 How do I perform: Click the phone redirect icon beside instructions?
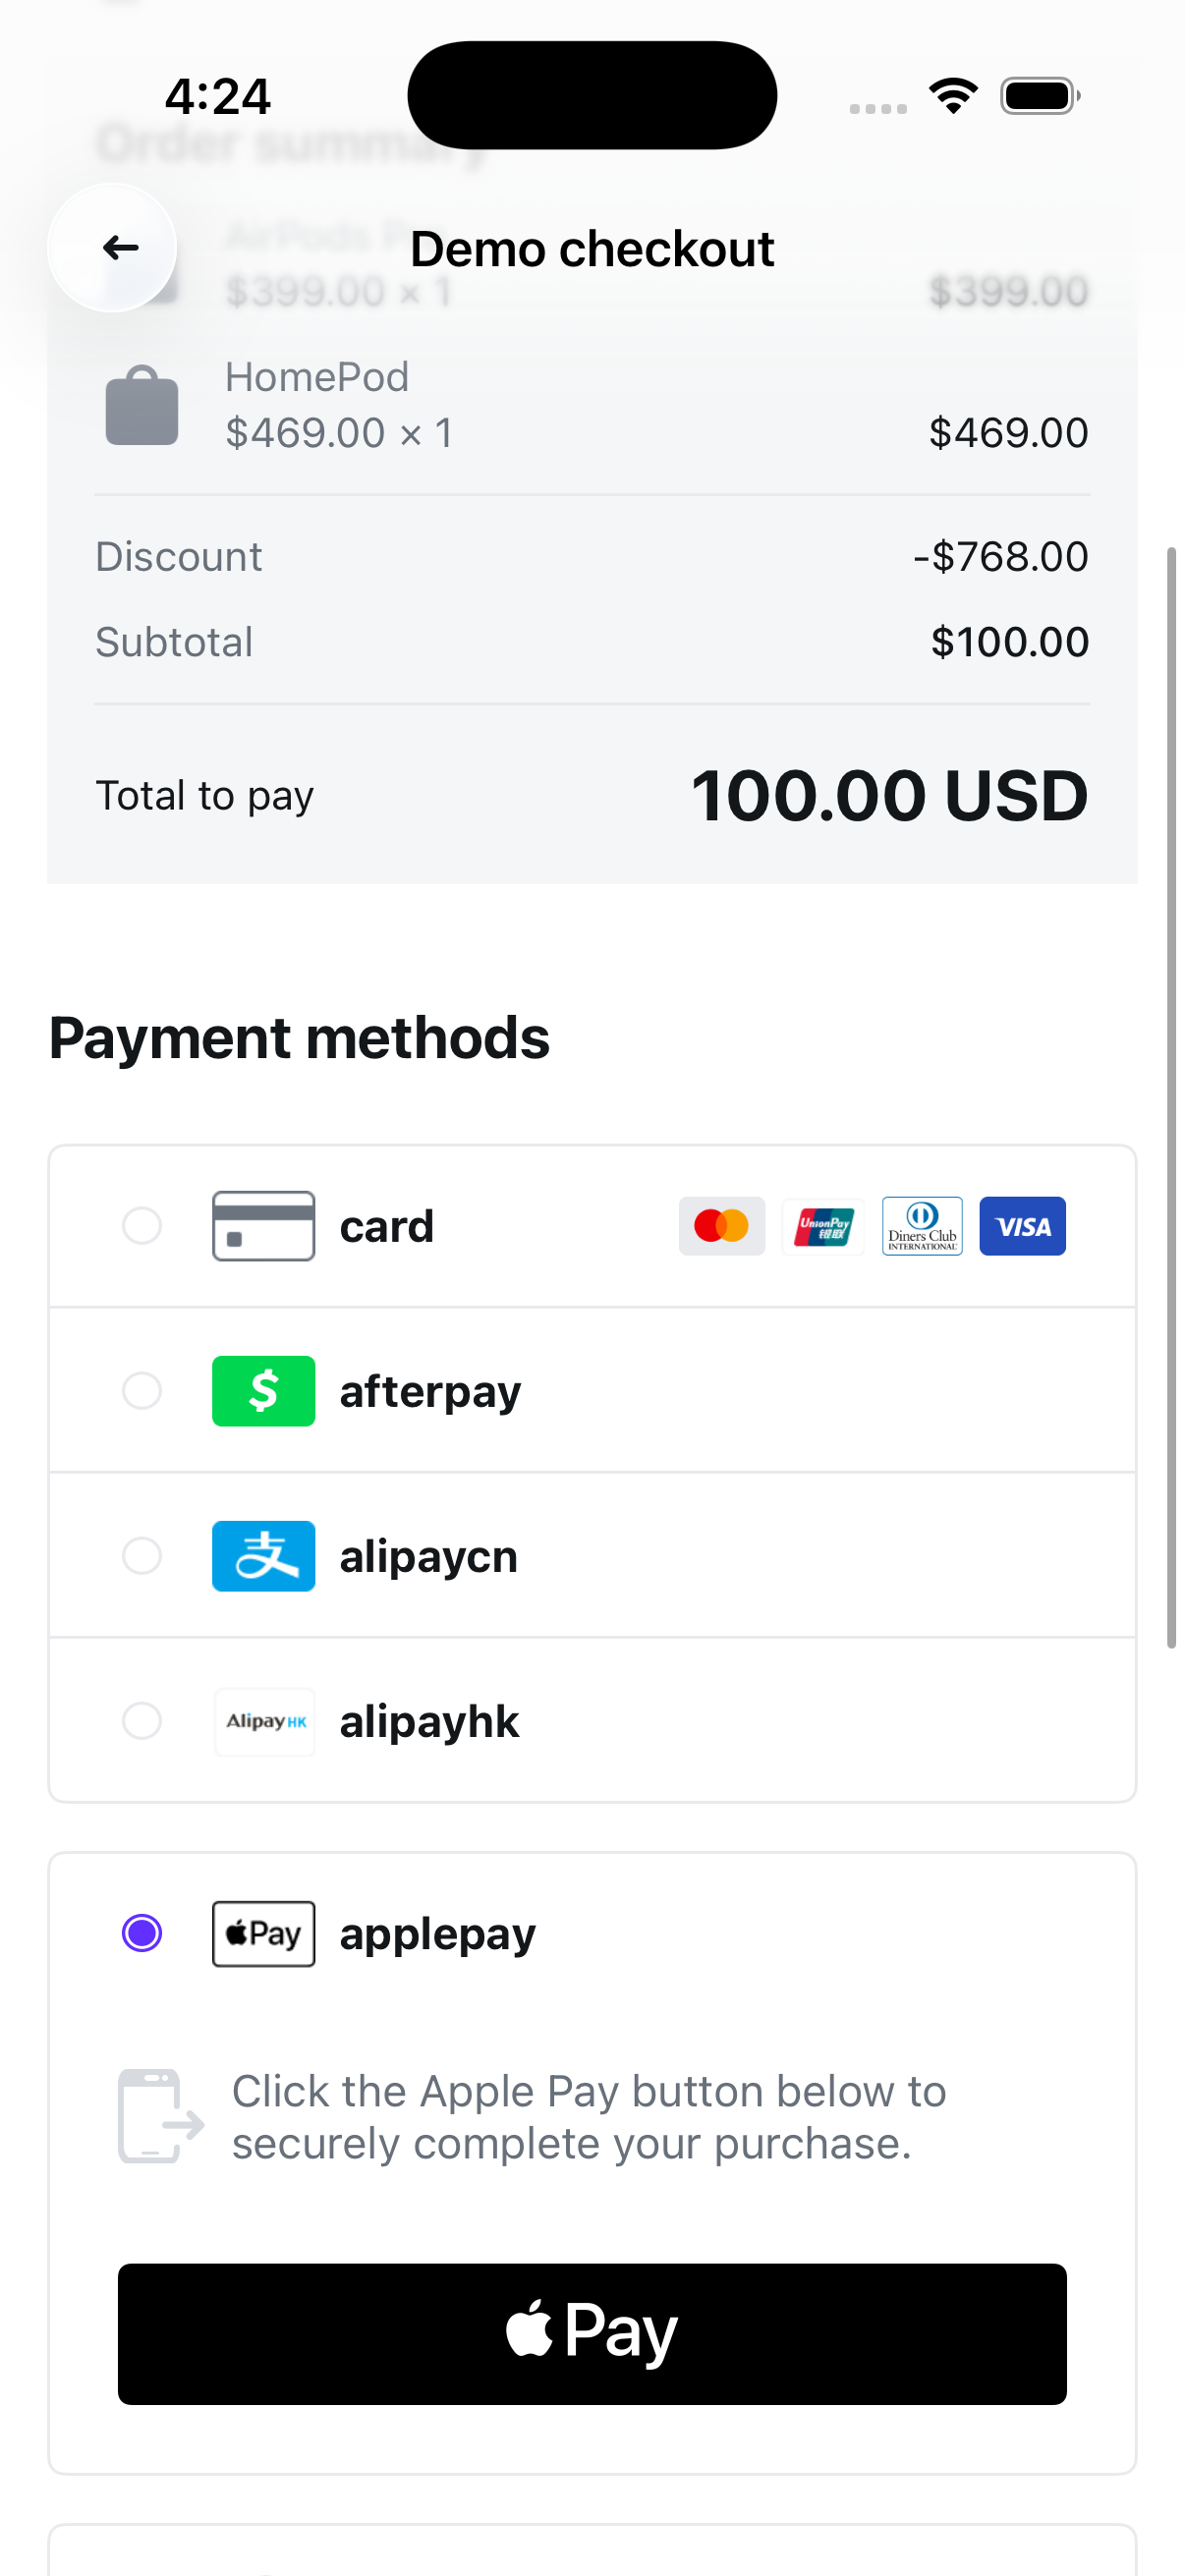coord(160,2116)
